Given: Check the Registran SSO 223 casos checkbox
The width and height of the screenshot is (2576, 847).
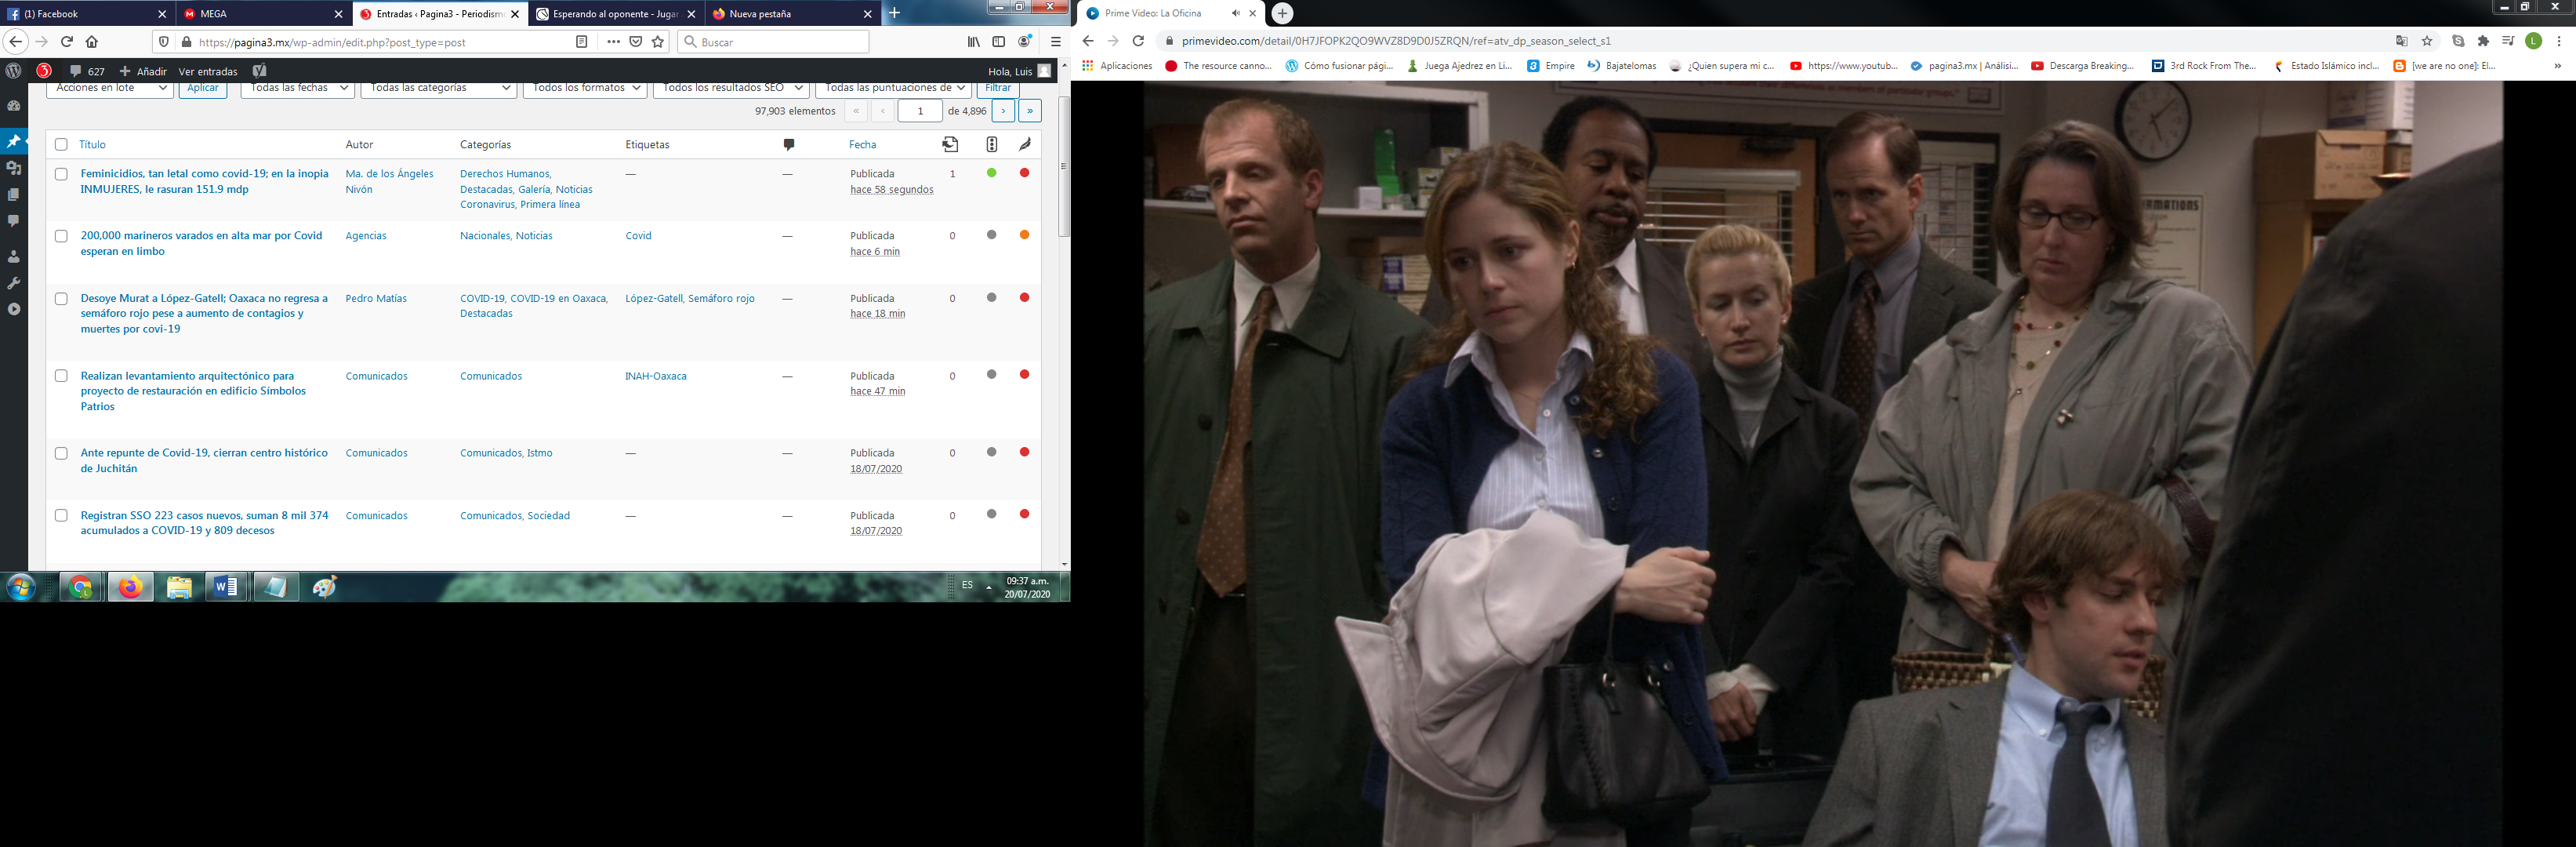Looking at the screenshot, I should click(61, 516).
